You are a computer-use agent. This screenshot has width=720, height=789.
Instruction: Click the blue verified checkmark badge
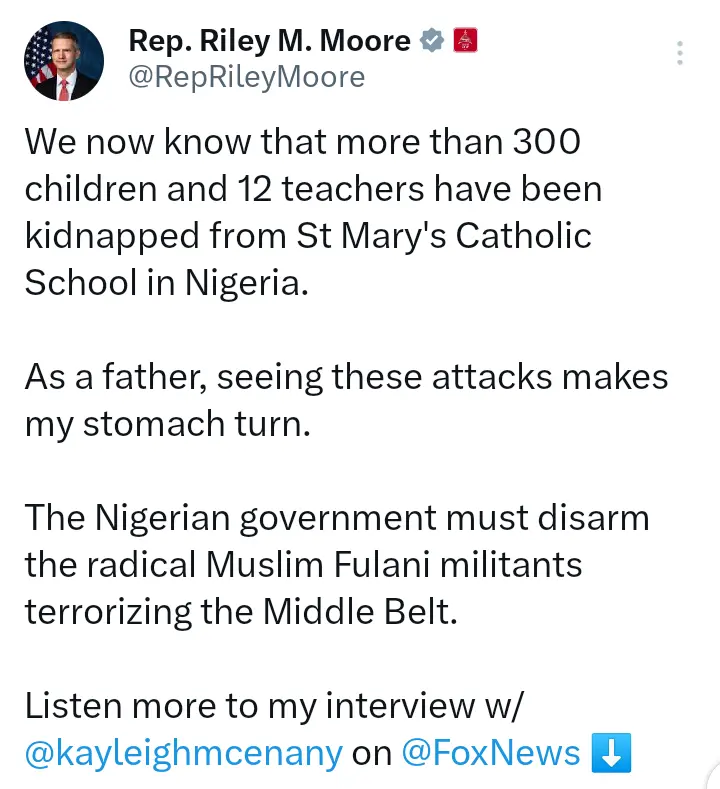pos(431,41)
